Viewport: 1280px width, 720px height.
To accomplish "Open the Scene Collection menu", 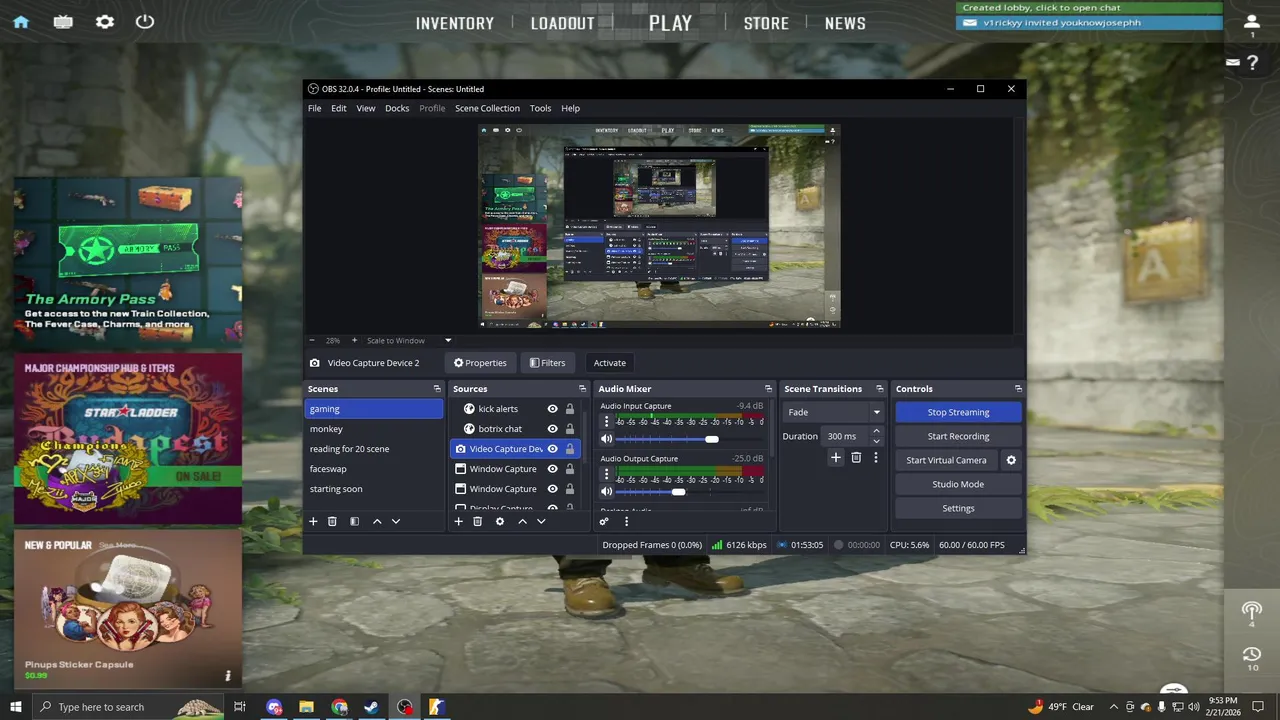I will tap(487, 108).
